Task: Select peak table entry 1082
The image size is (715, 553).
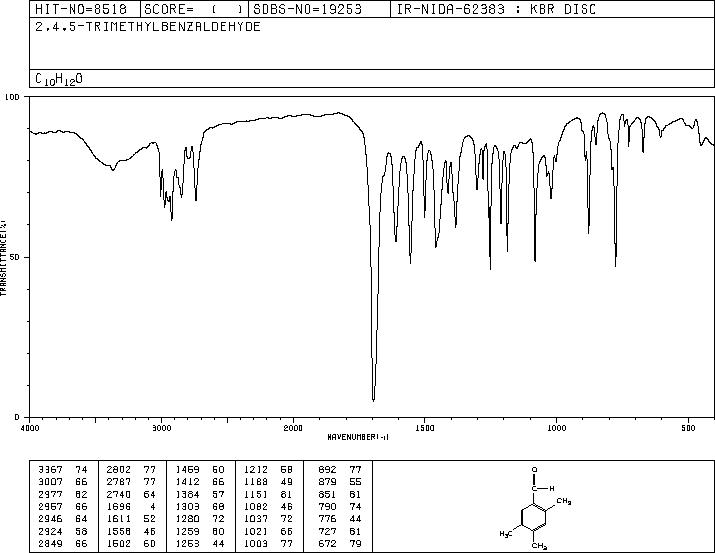Action: click(x=256, y=506)
